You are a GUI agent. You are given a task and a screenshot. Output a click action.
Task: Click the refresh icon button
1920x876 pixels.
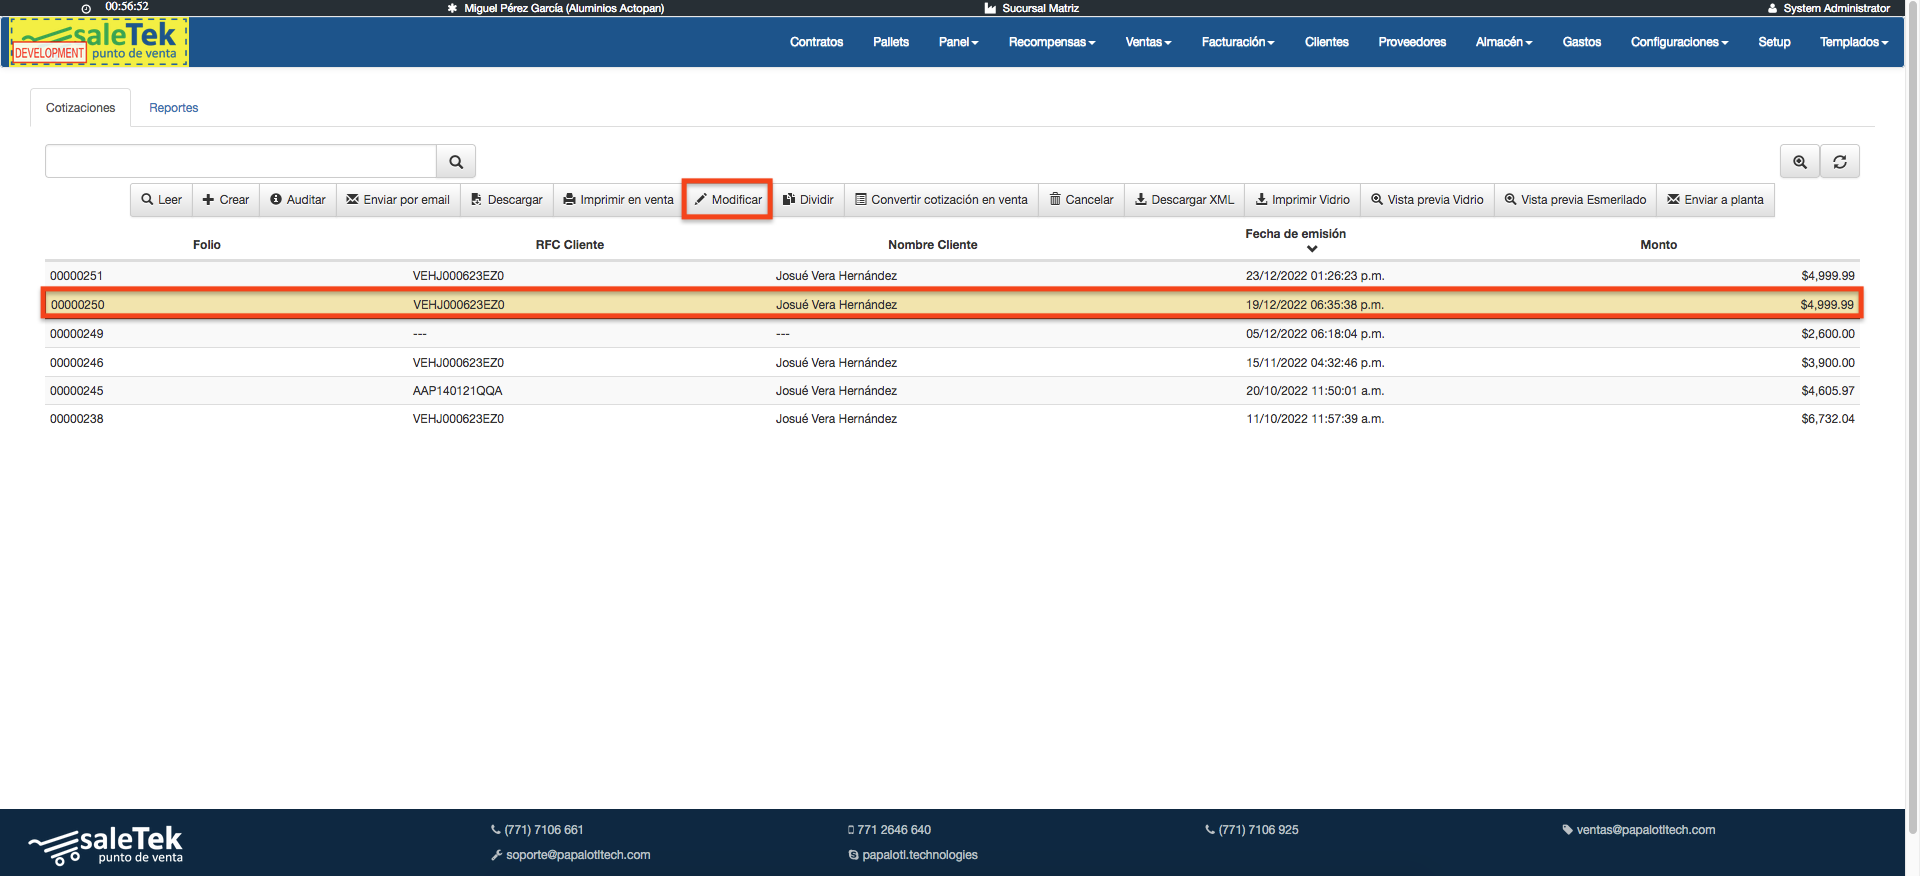1839,162
